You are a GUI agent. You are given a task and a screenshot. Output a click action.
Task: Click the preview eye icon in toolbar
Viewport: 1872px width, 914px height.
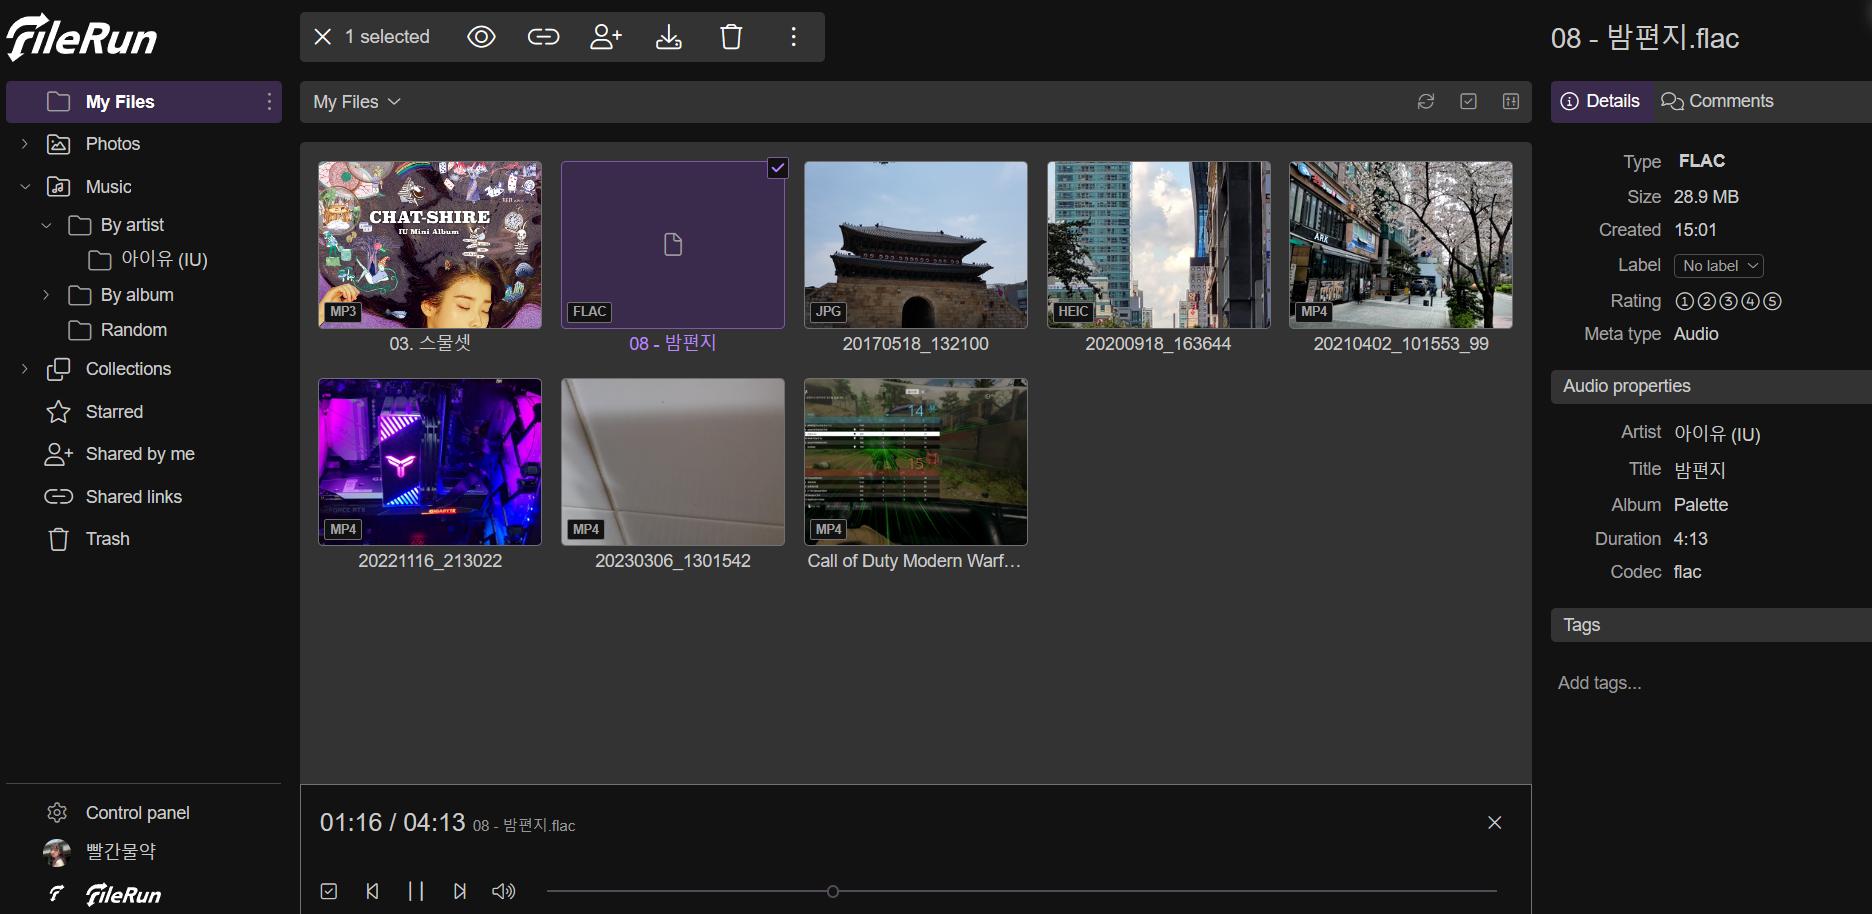click(481, 37)
